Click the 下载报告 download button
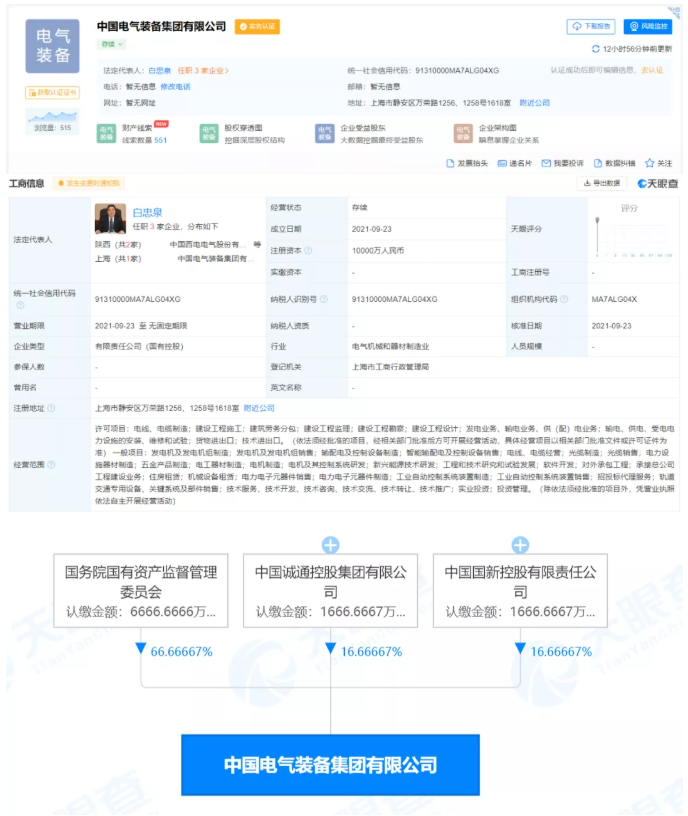 591,27
